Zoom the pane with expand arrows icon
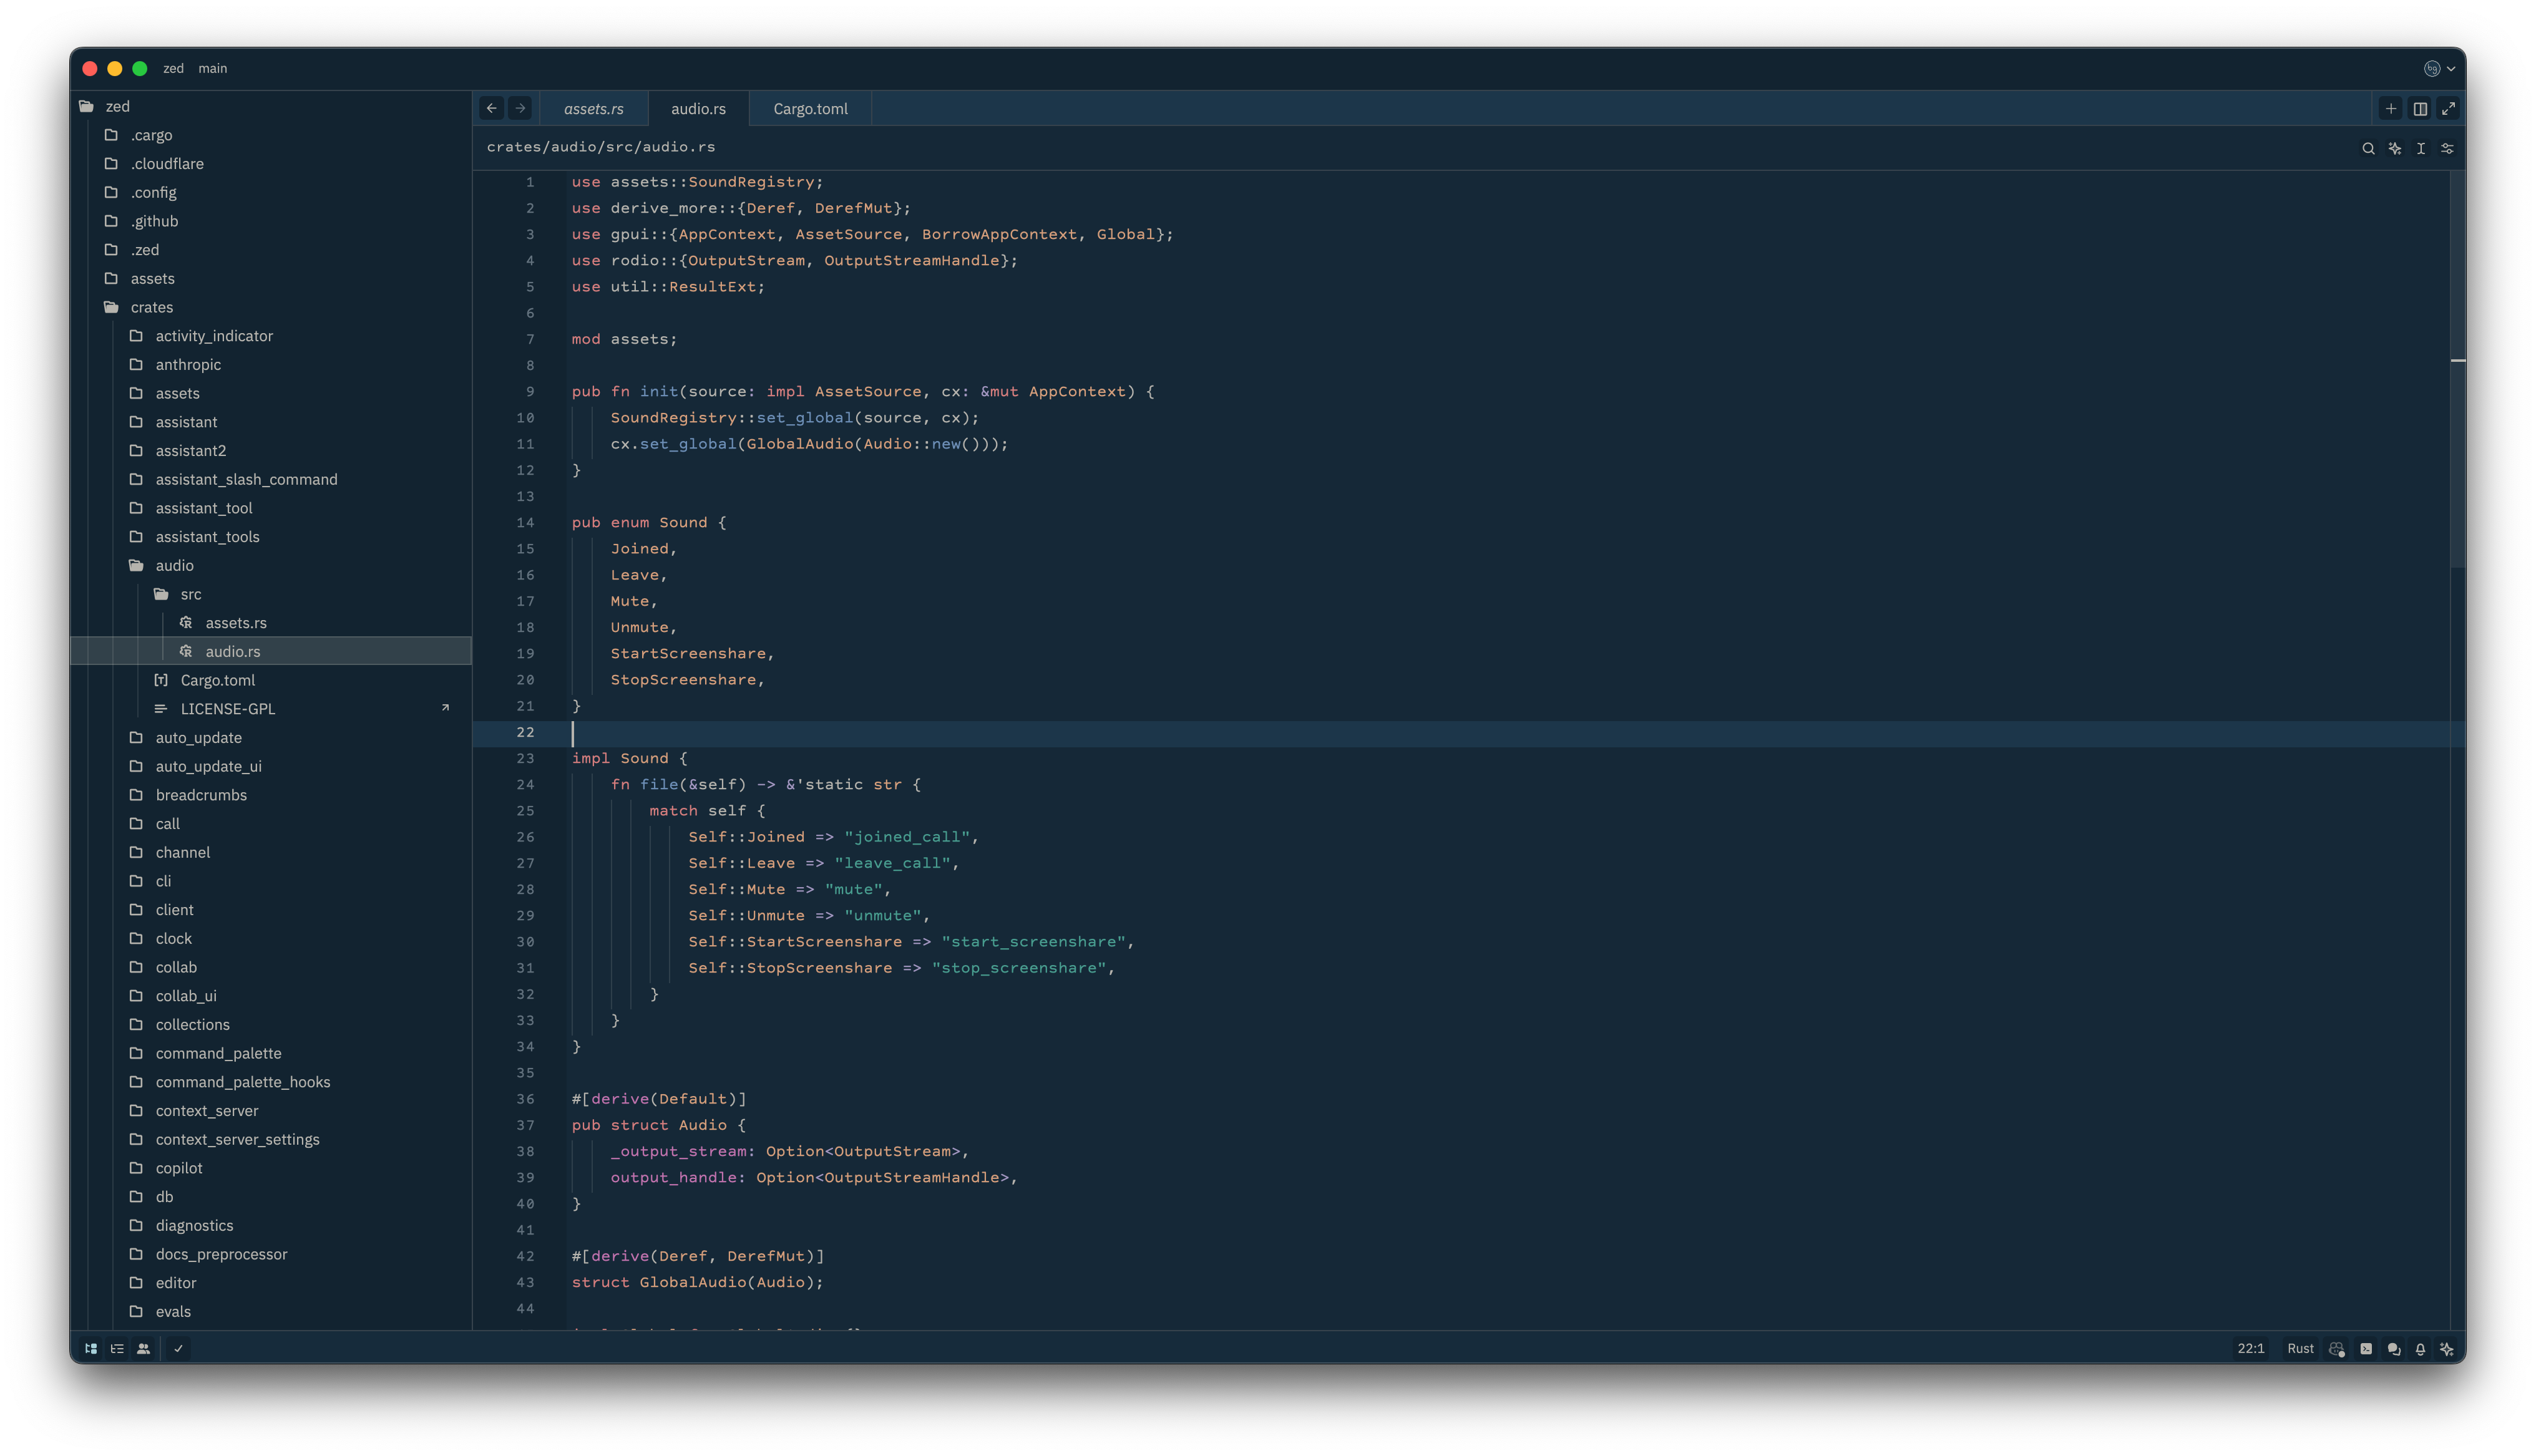This screenshot has width=2536, height=1456. click(2448, 108)
